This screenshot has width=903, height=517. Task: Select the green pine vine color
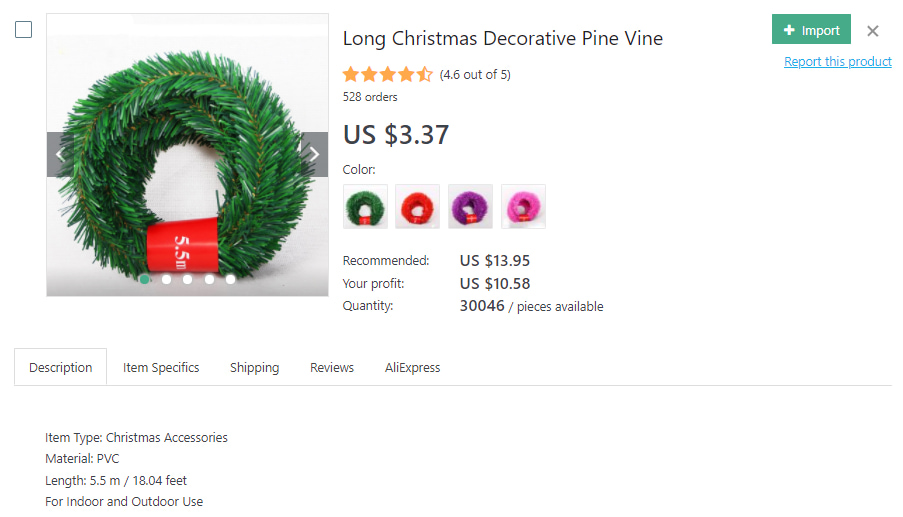(365, 207)
